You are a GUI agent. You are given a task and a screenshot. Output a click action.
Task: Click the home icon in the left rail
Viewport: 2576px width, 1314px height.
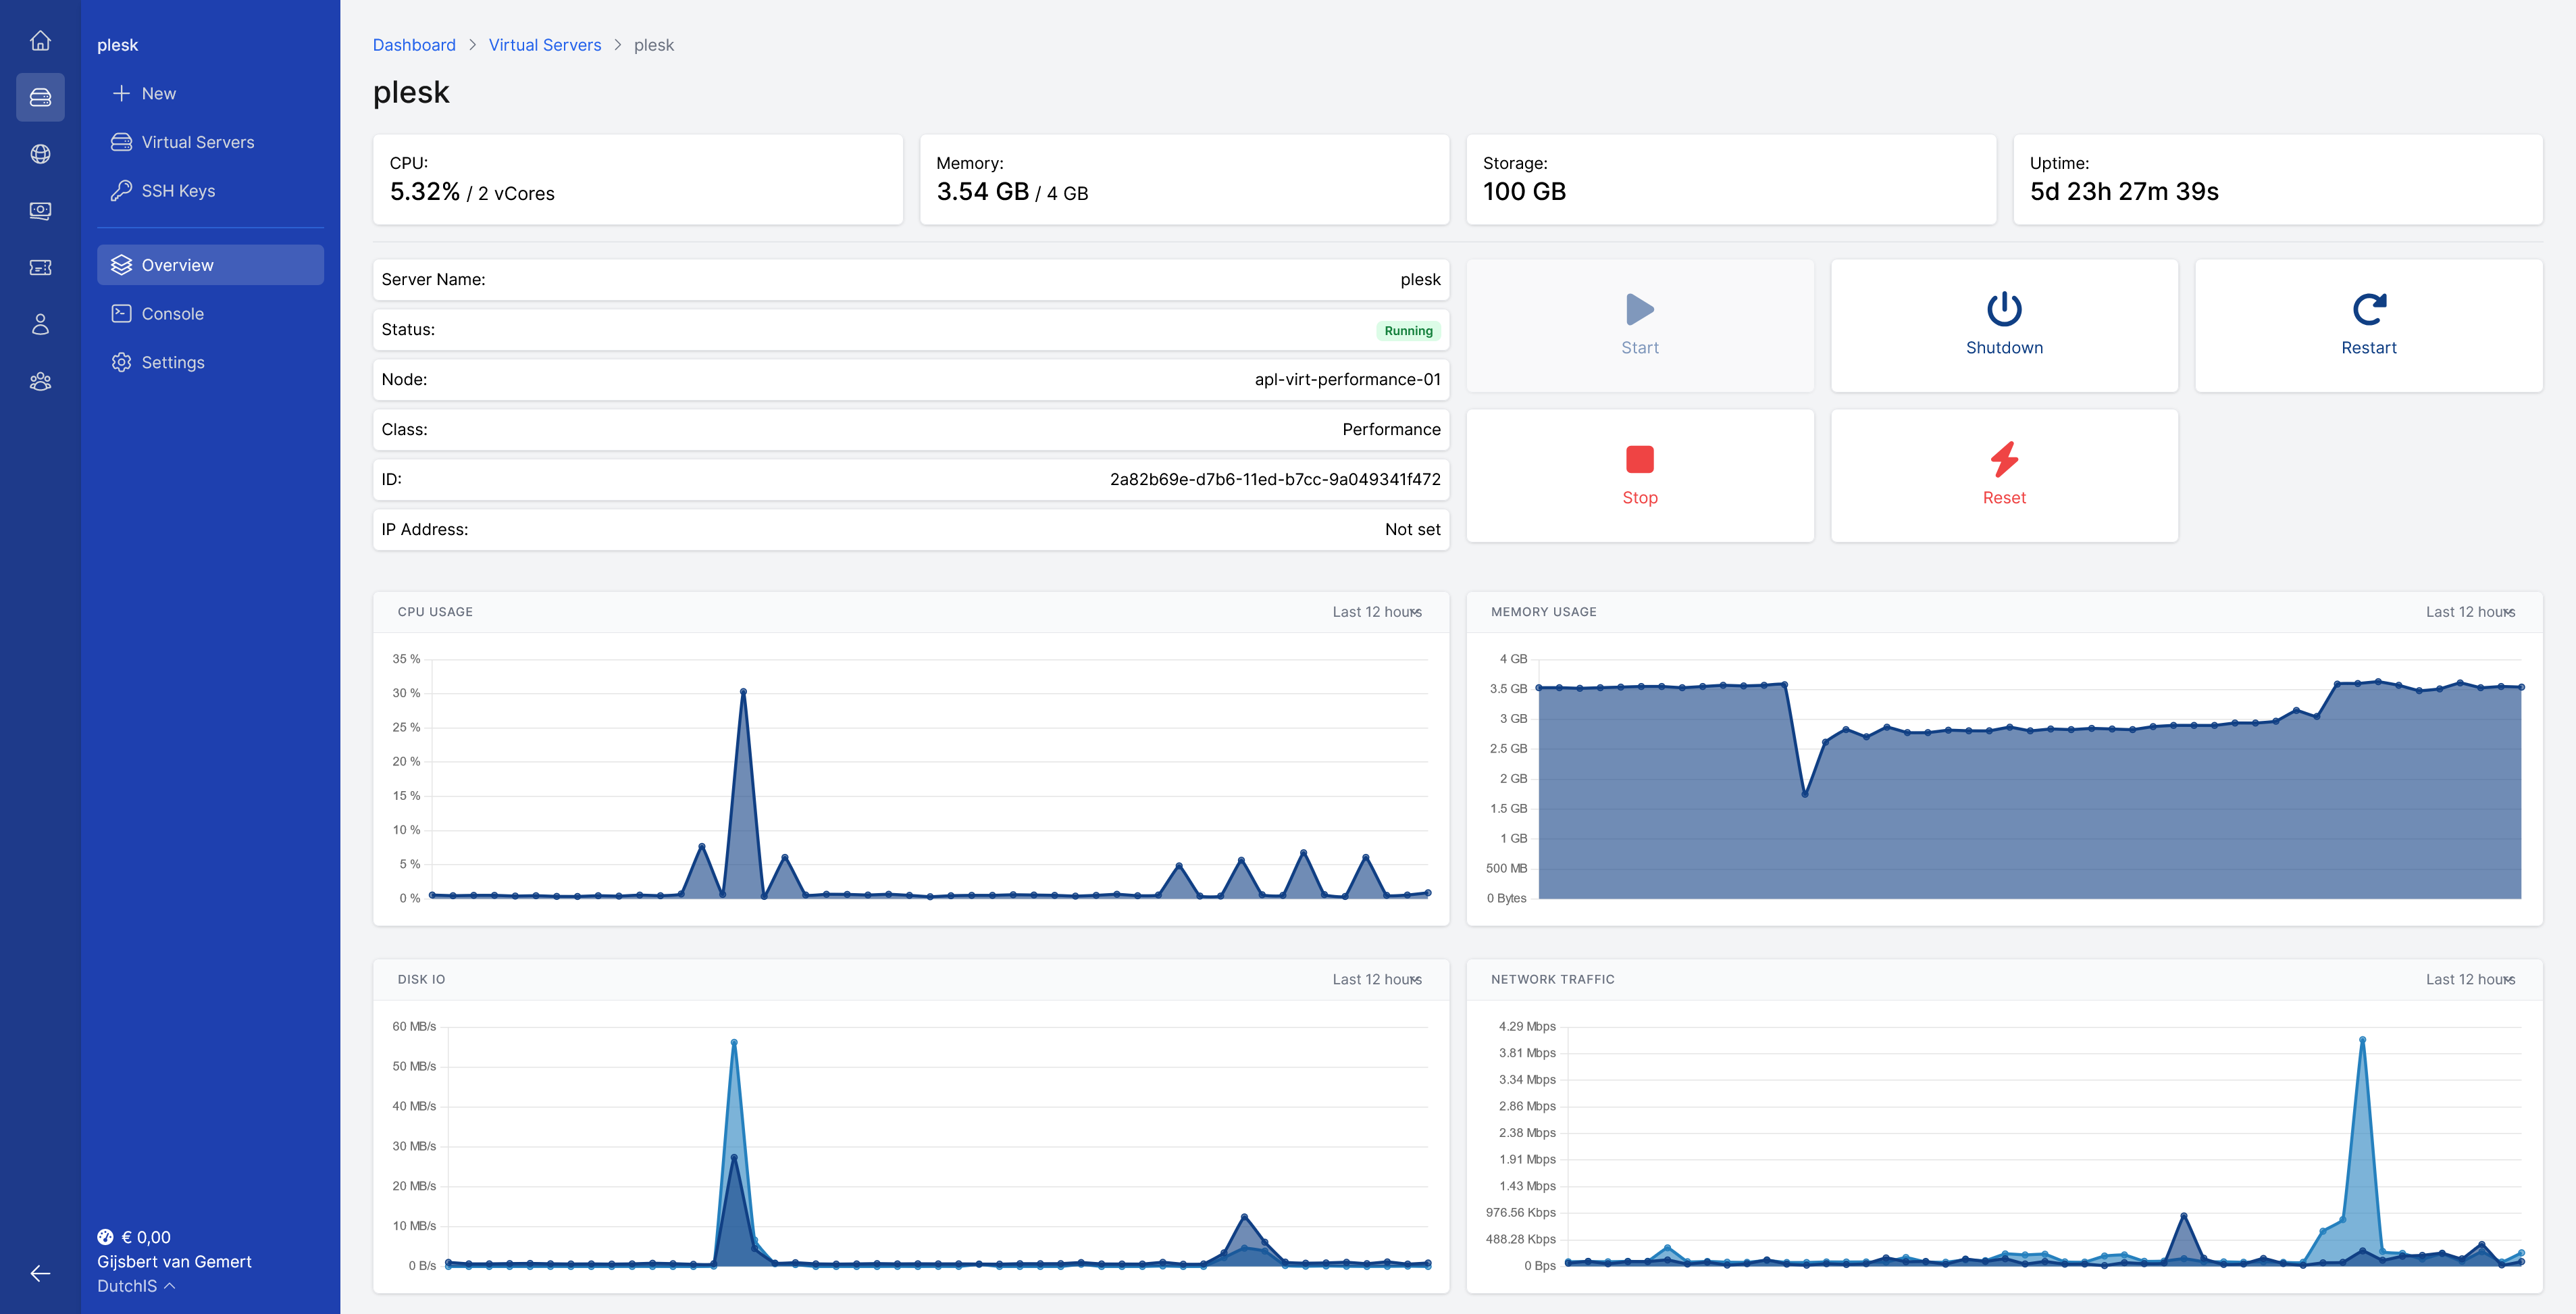coord(40,41)
